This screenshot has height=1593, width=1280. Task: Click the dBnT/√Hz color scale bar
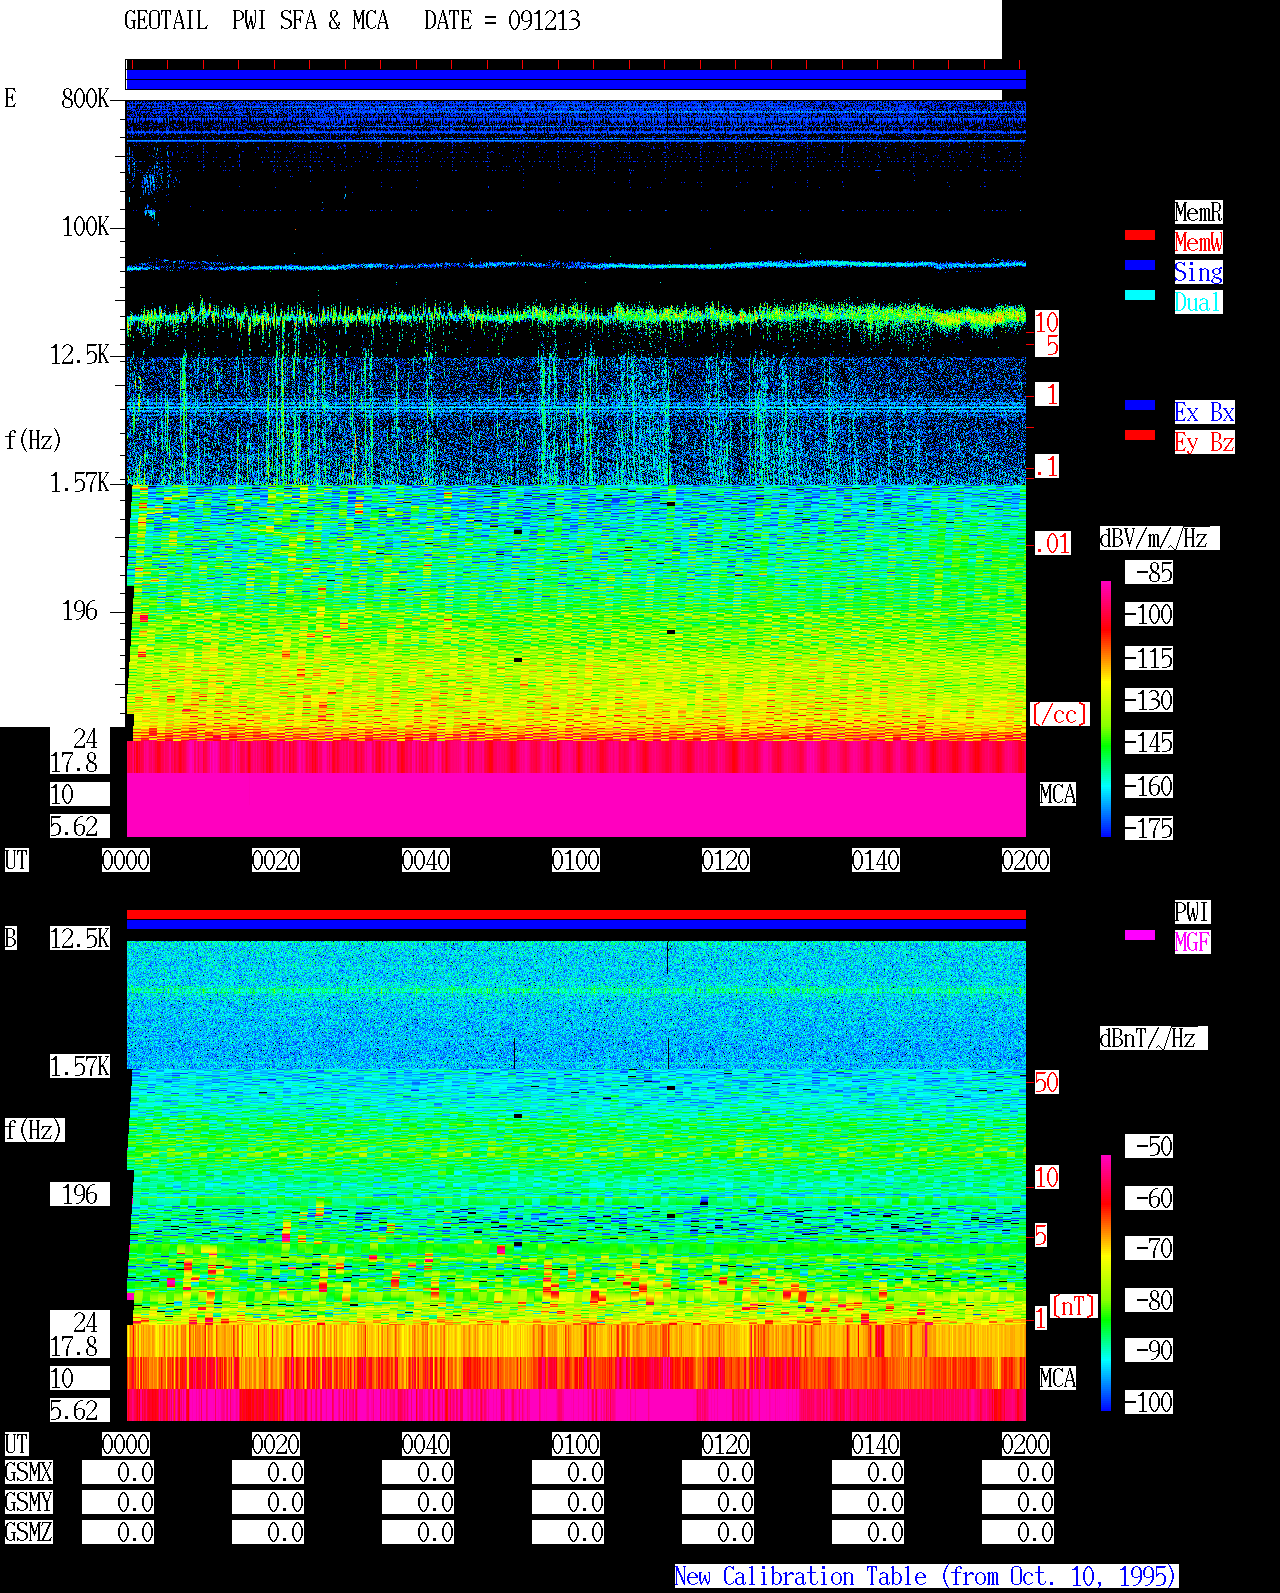point(1106,1283)
